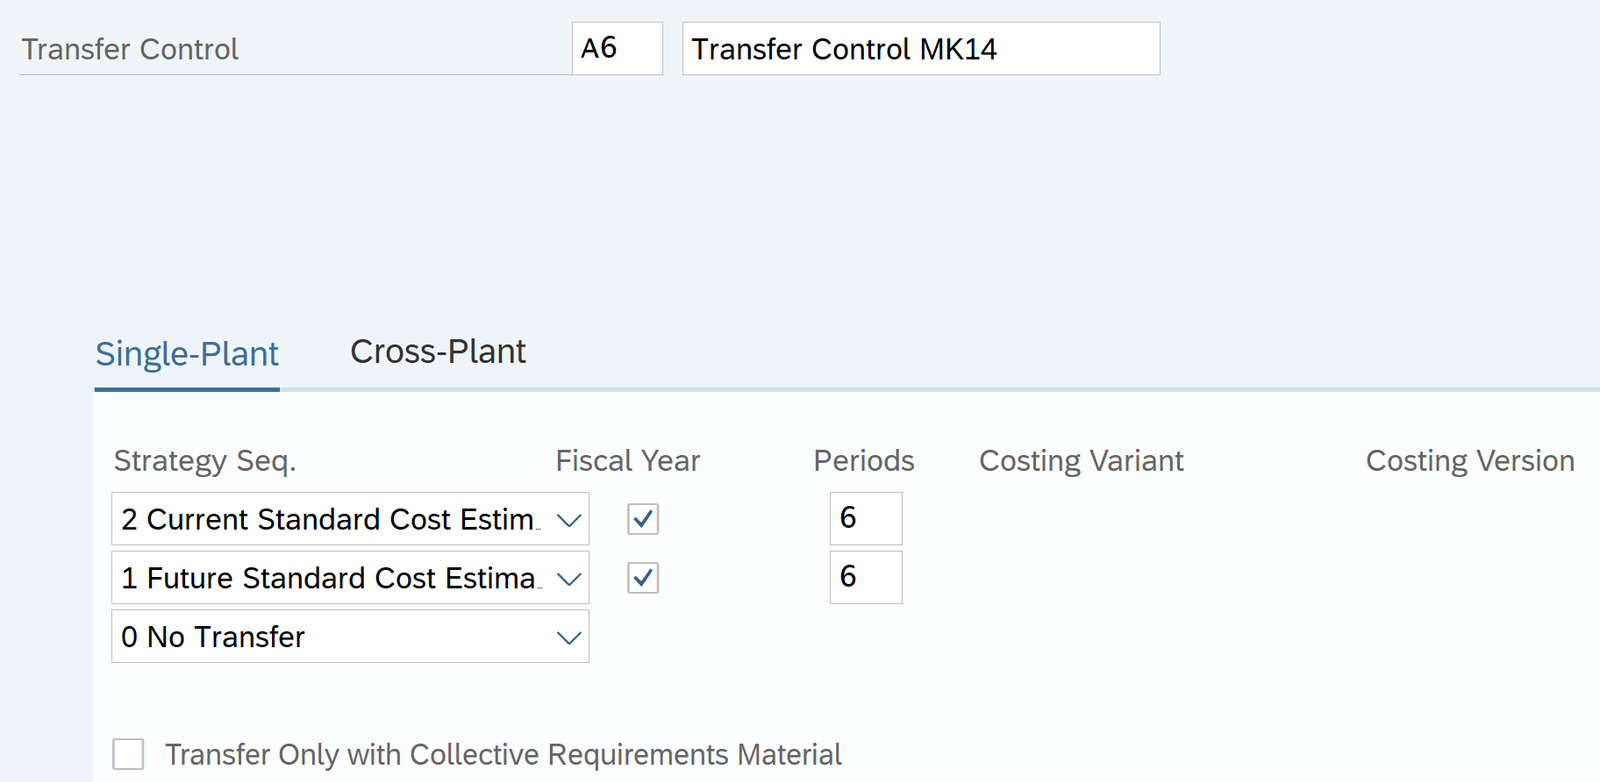Expand the Future Standard Cost Estimate dropdown
This screenshot has height=782, width=1600.
[x=568, y=579]
